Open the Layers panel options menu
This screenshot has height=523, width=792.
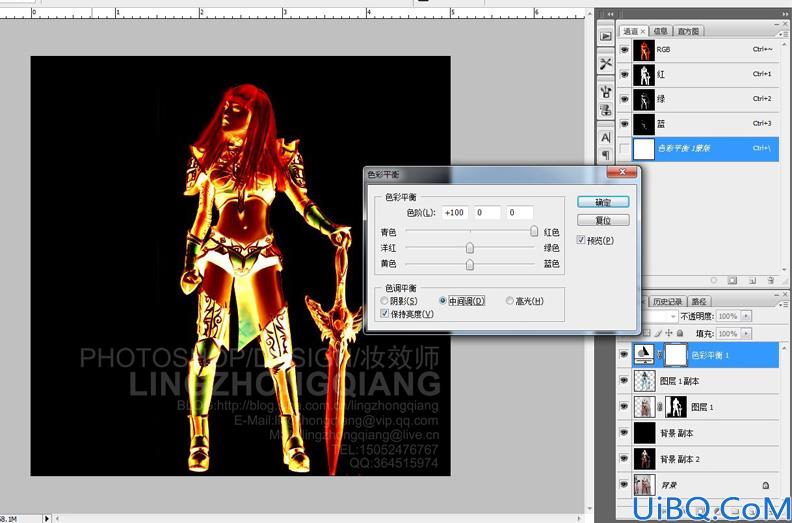click(x=784, y=303)
